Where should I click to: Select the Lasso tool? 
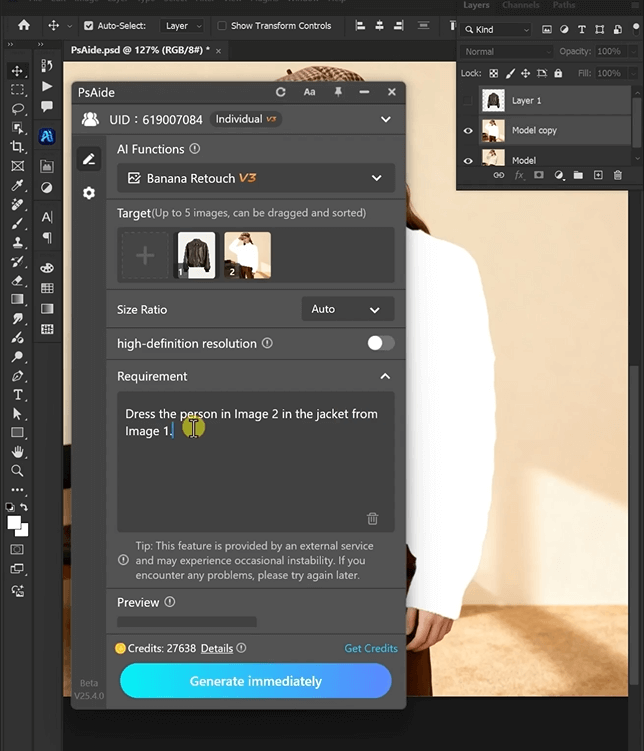17,109
